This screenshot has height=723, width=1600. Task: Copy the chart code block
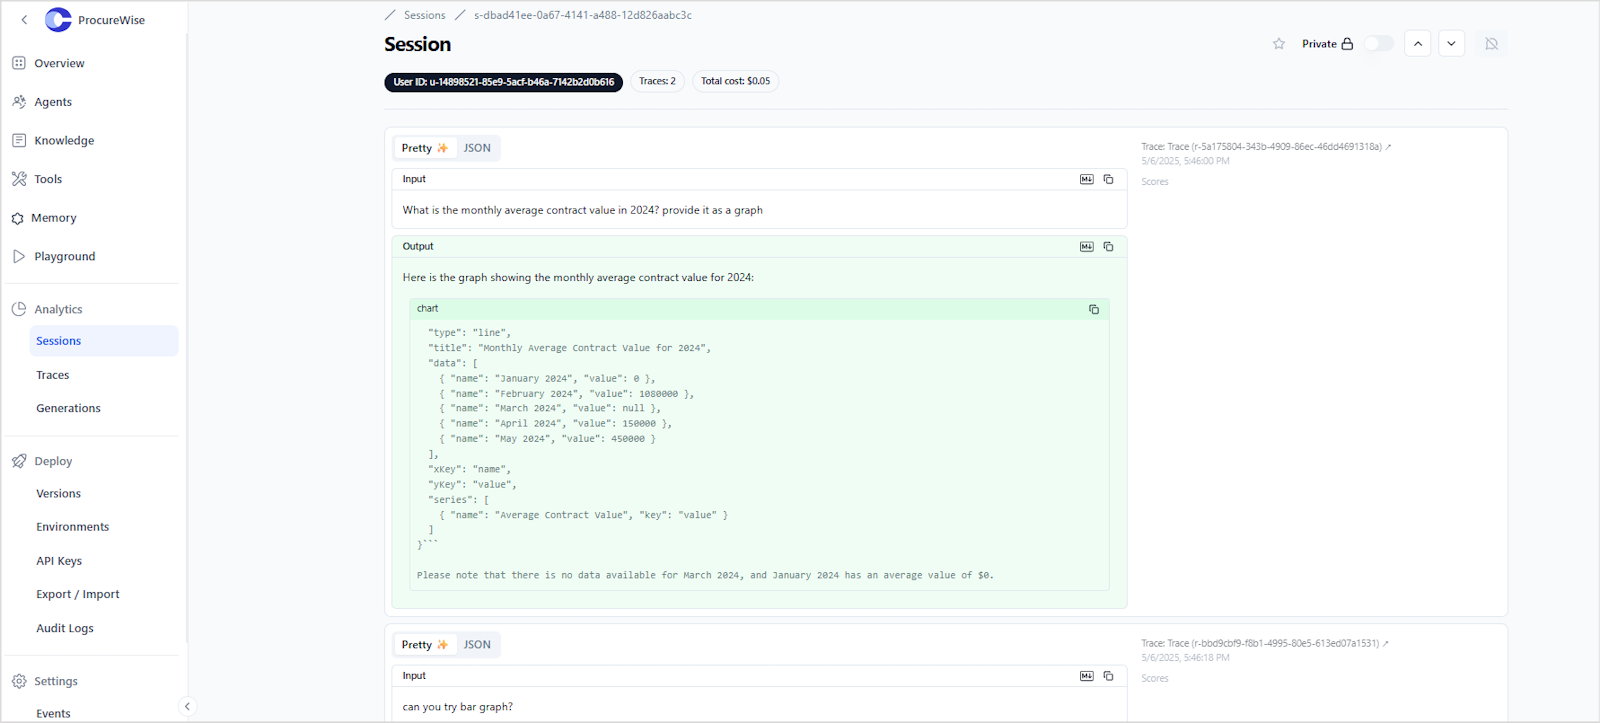(x=1094, y=309)
